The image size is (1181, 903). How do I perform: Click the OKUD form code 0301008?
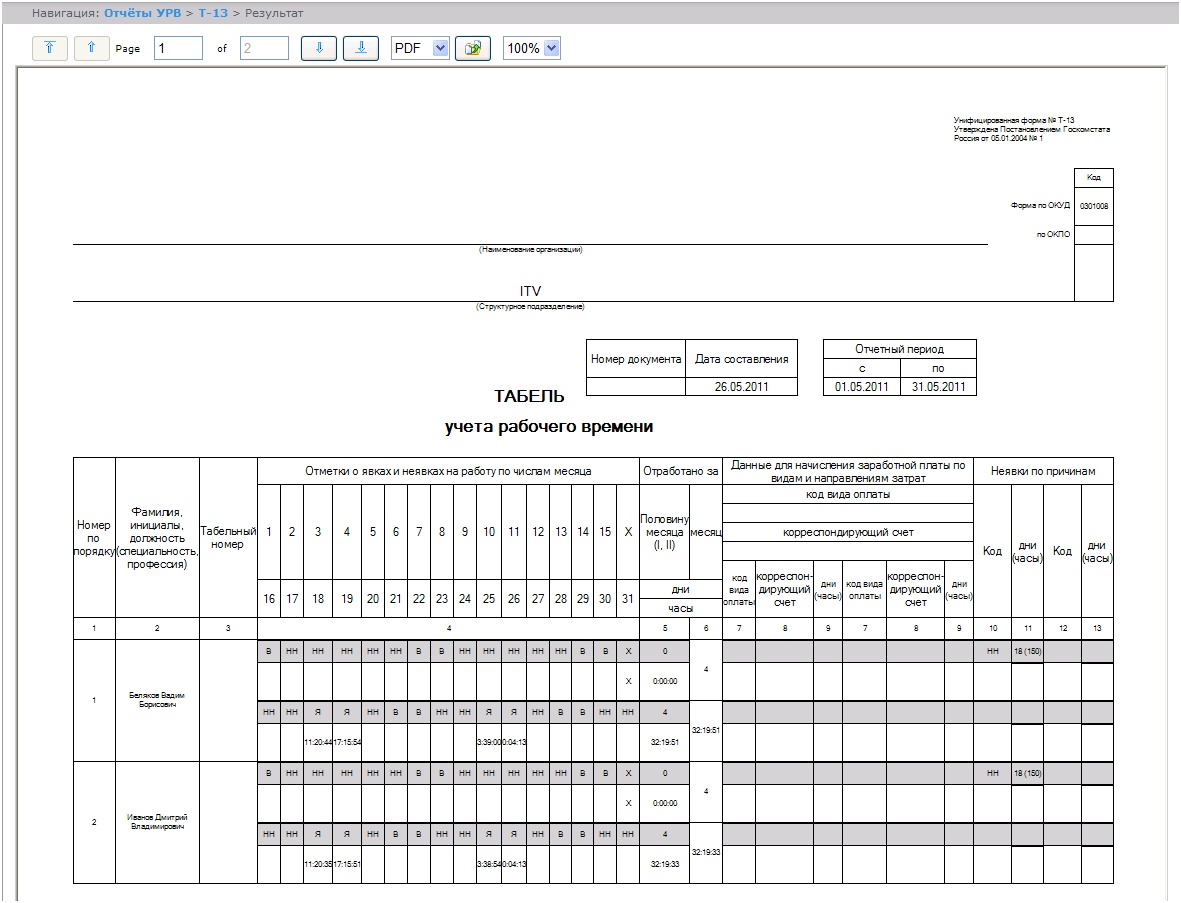click(1093, 206)
